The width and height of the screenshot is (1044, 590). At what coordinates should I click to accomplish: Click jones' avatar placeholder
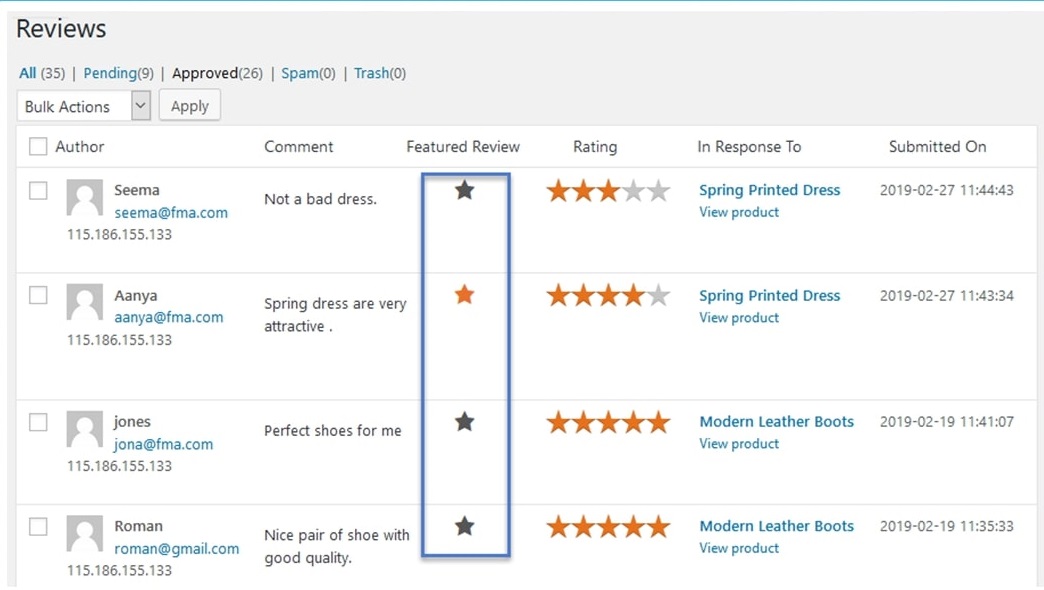[85, 429]
